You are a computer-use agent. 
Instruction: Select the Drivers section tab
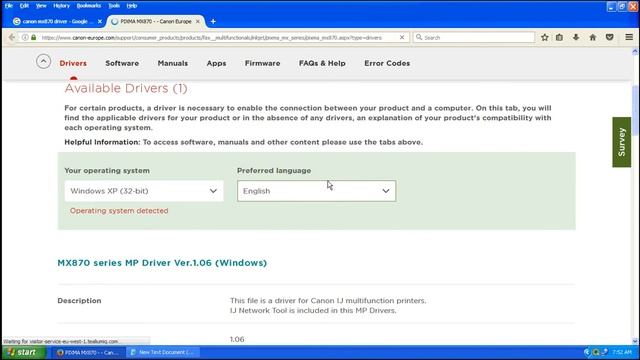(73, 63)
